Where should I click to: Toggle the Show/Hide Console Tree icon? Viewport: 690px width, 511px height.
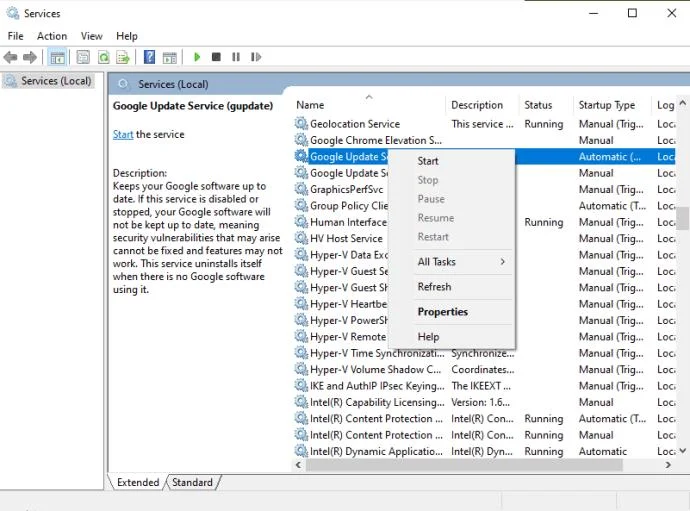[58, 57]
